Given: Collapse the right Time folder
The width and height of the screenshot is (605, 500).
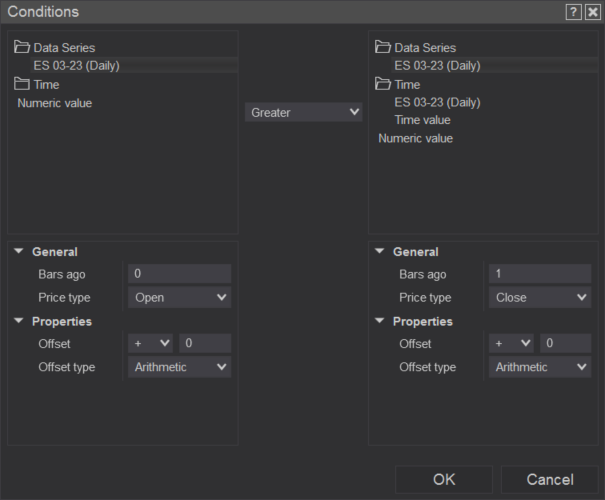Looking at the screenshot, I should pyautogui.click(x=382, y=84).
